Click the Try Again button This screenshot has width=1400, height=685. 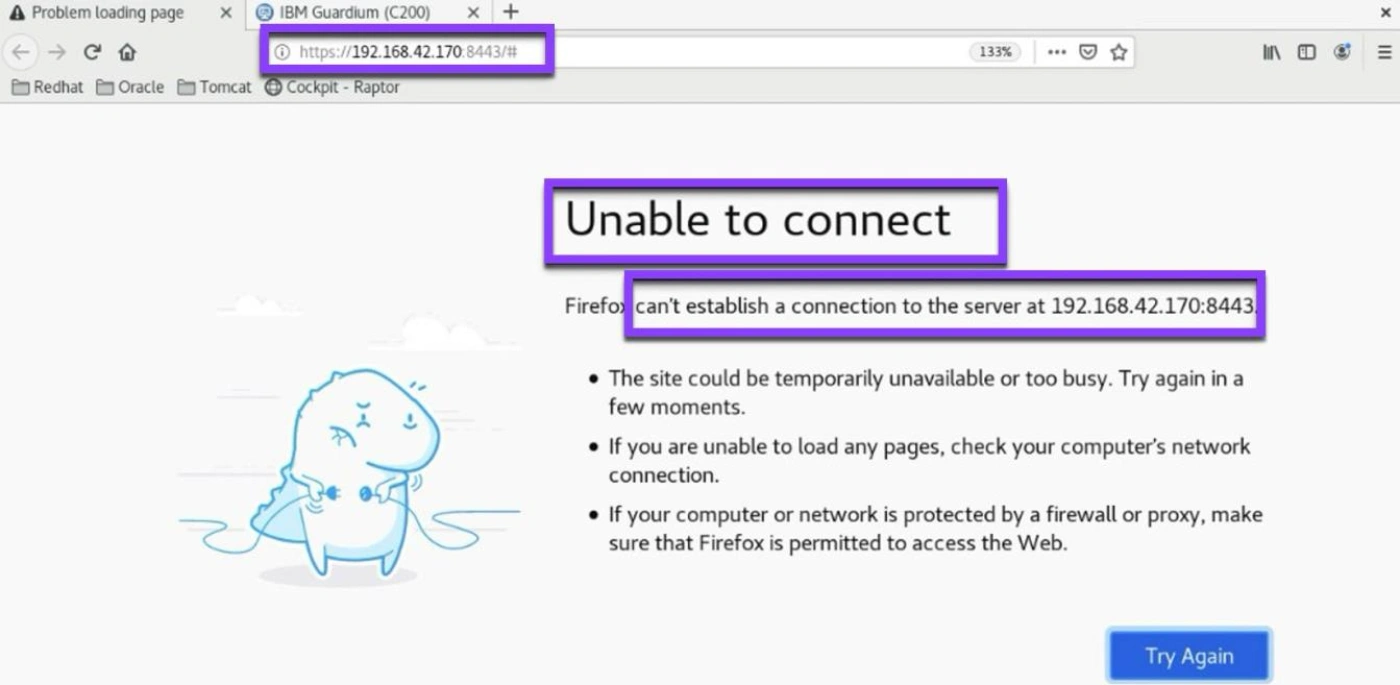1189,656
